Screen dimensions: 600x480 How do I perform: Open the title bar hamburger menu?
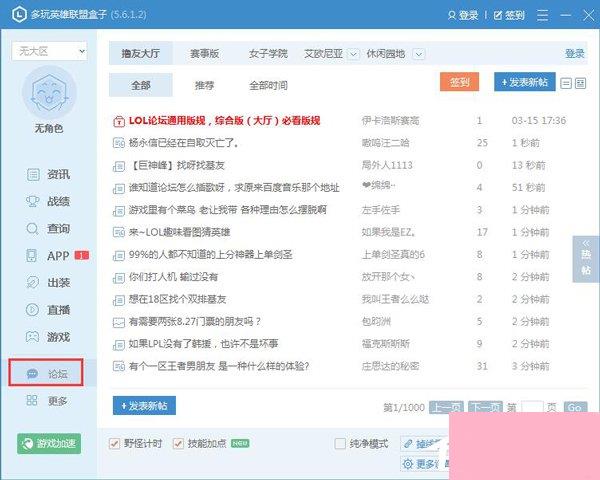(x=542, y=15)
